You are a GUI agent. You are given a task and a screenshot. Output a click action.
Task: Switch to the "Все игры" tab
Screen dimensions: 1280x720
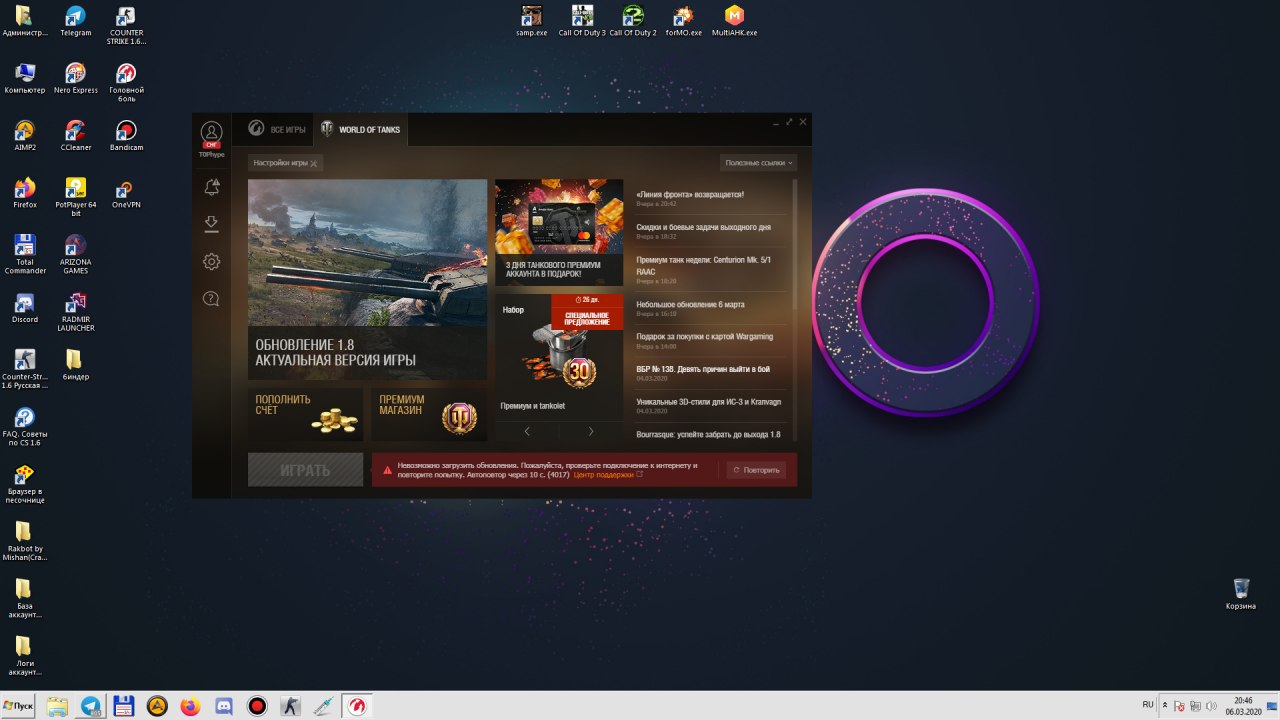276,129
